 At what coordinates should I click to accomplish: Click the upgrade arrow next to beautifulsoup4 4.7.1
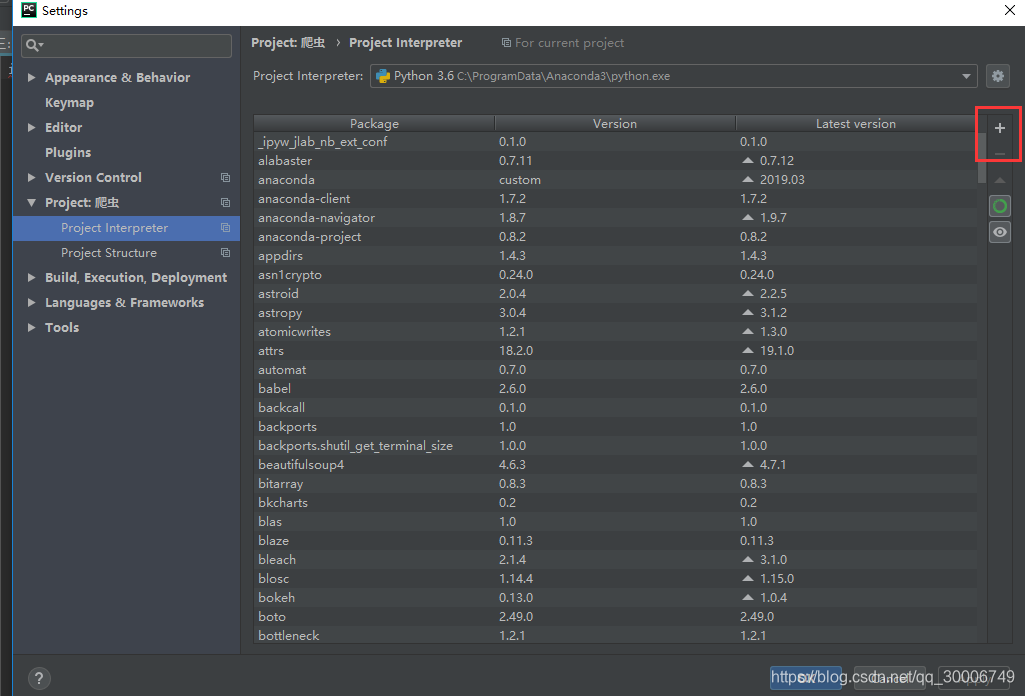748,464
